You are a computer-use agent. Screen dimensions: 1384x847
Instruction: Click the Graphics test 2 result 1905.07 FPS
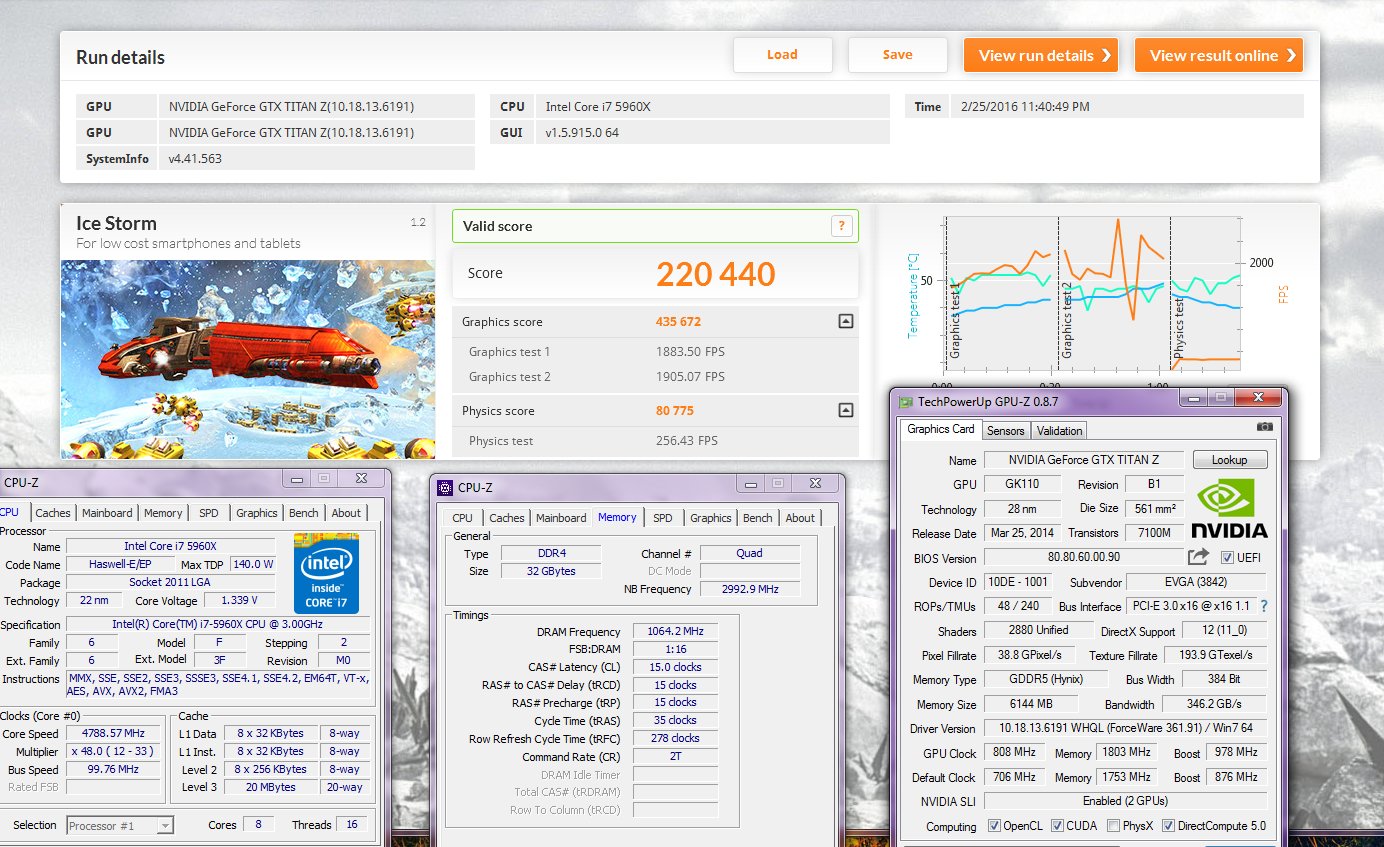coord(690,377)
